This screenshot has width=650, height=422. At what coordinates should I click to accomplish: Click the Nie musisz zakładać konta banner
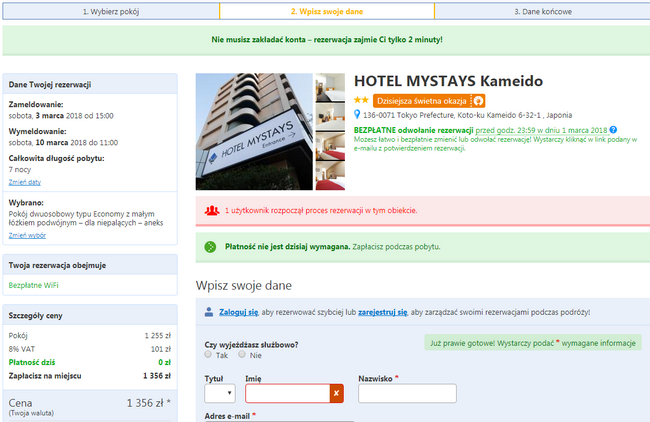(x=327, y=40)
